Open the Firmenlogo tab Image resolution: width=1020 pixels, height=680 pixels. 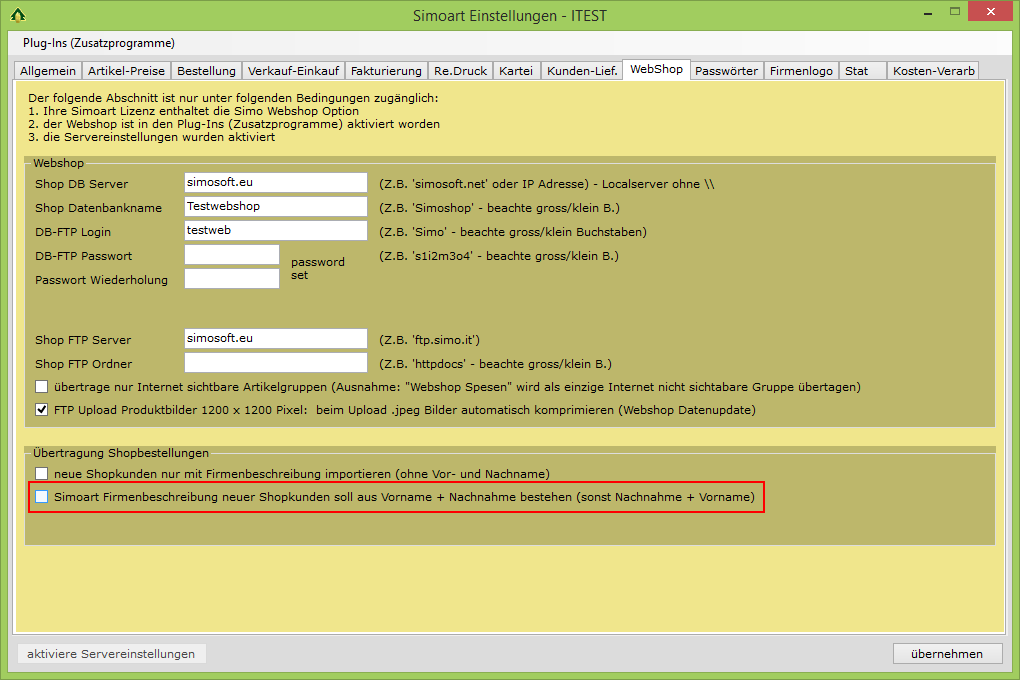click(803, 71)
